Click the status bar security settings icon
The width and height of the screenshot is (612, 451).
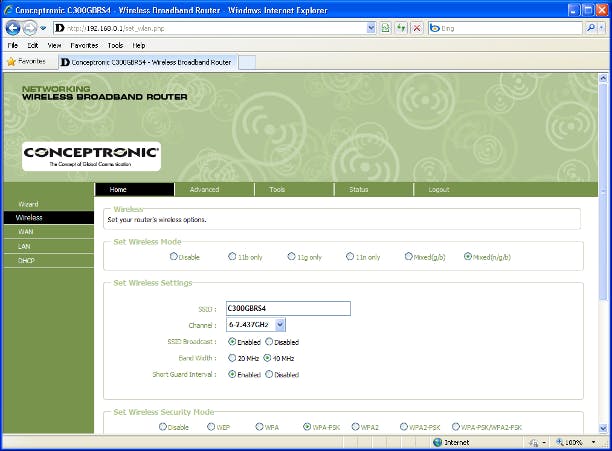click(534, 442)
